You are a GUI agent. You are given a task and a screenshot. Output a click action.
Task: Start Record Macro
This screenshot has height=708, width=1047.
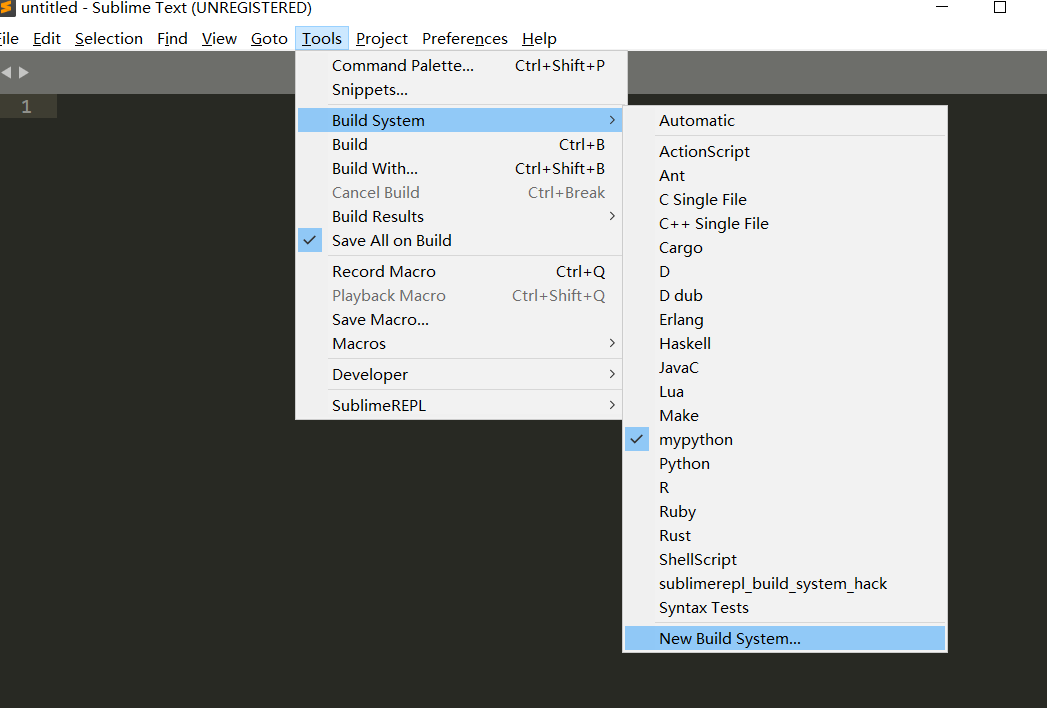point(459,271)
